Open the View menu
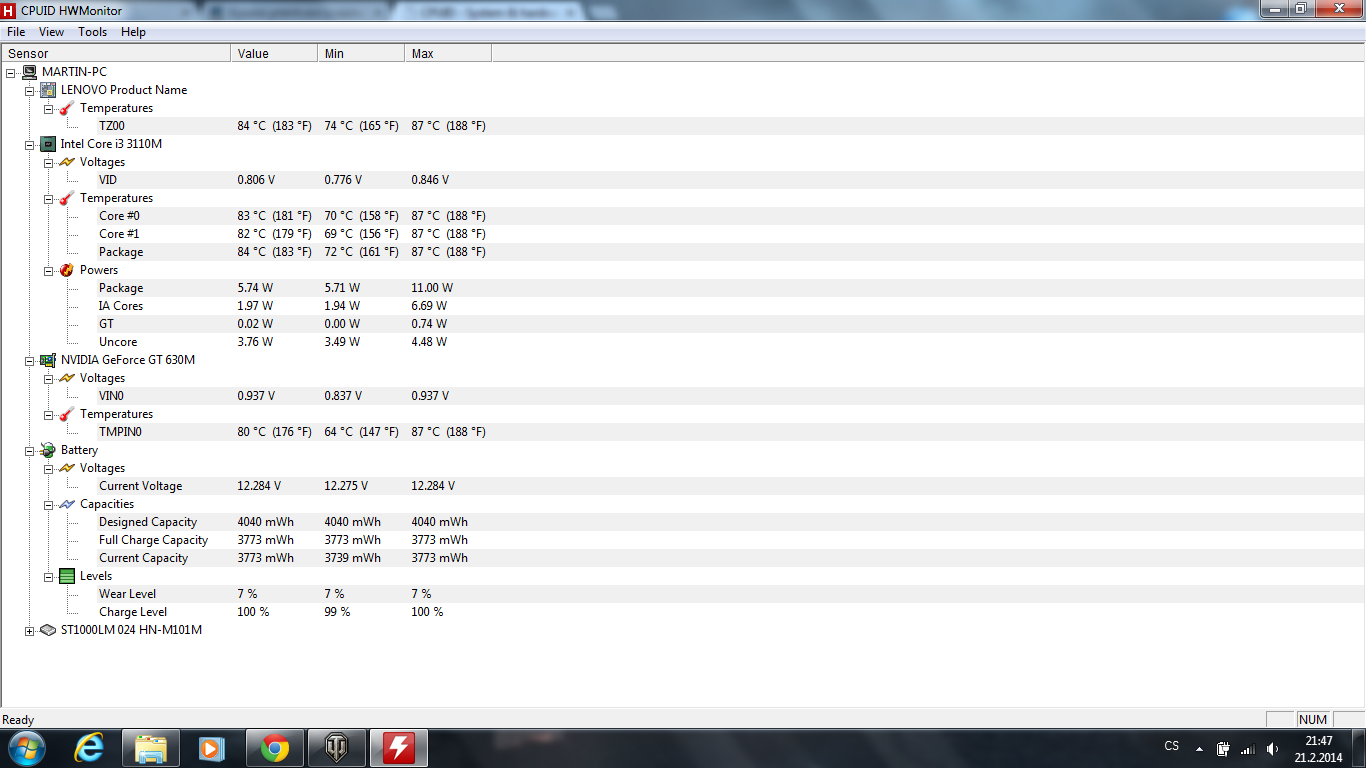 52,32
